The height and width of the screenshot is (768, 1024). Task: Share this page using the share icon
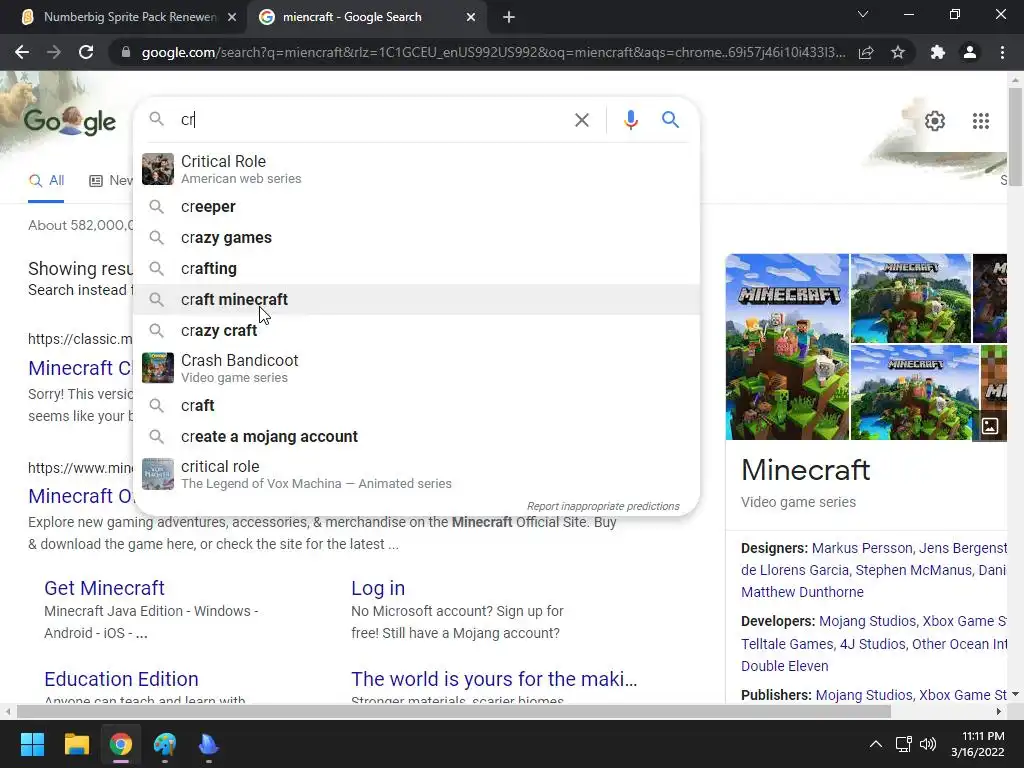pos(866,52)
